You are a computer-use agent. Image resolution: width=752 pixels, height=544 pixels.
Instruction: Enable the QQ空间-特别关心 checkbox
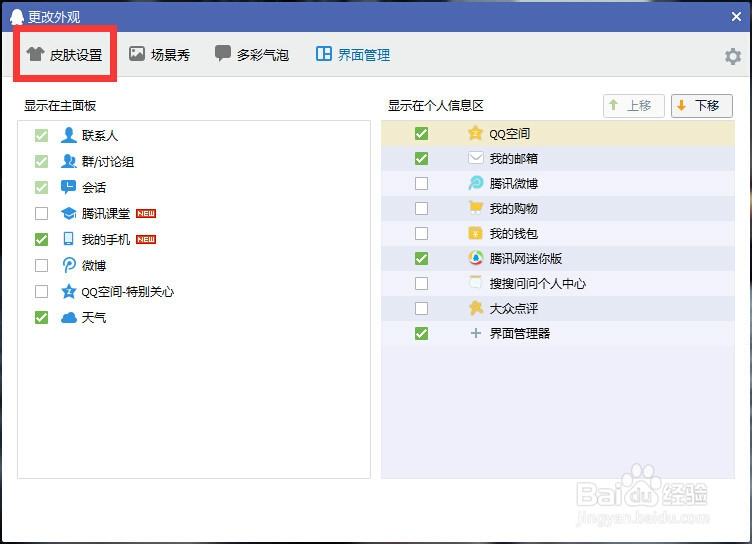[42, 291]
